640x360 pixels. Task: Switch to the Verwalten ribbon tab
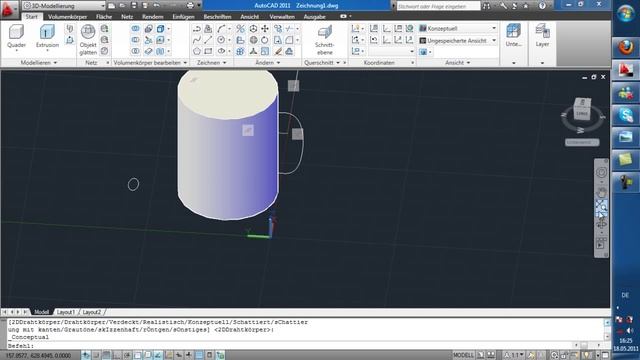(282, 17)
